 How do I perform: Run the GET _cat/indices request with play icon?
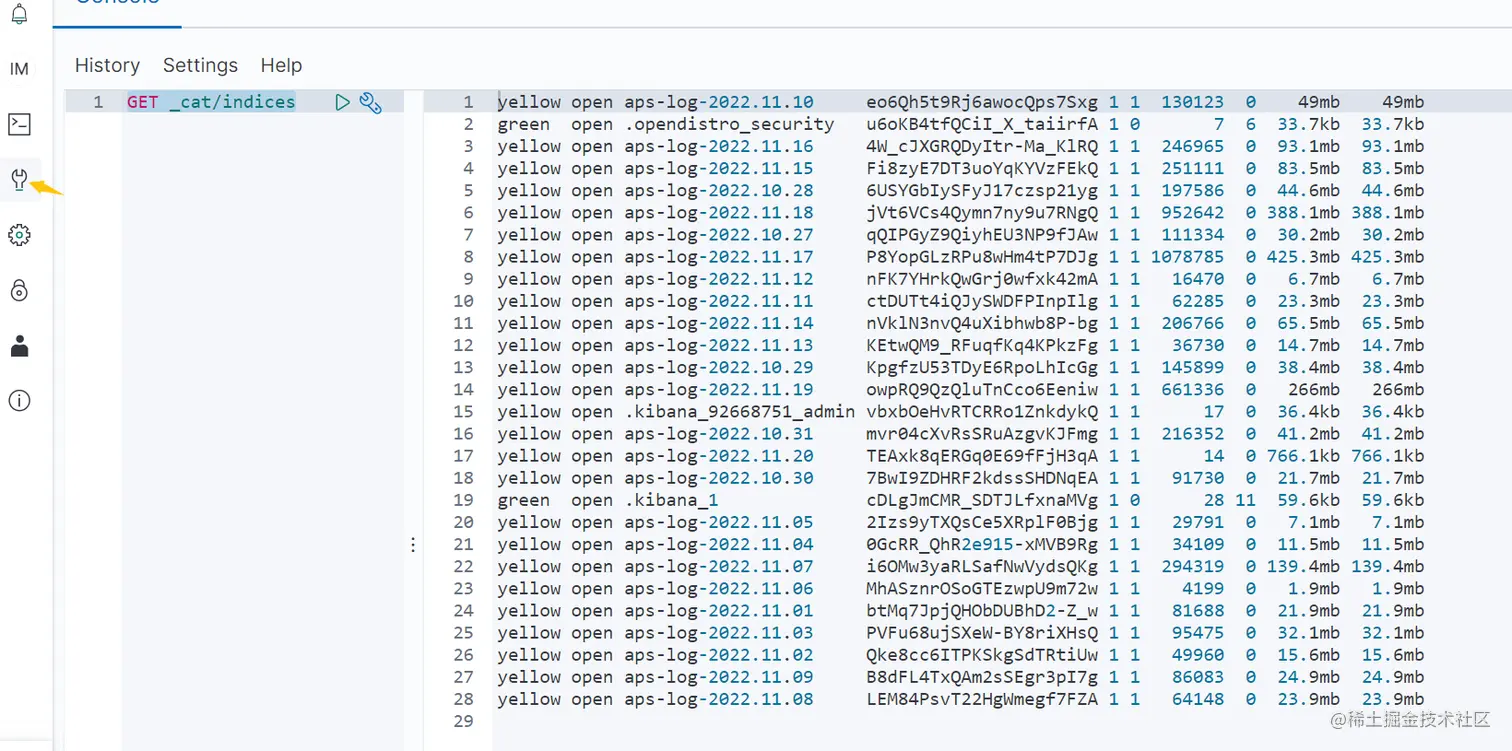click(x=343, y=102)
